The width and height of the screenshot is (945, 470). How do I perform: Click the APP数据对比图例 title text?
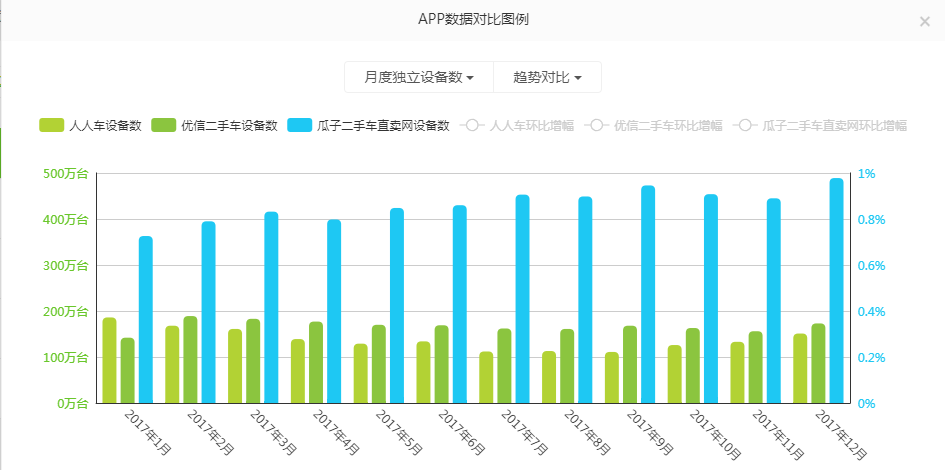(473, 19)
